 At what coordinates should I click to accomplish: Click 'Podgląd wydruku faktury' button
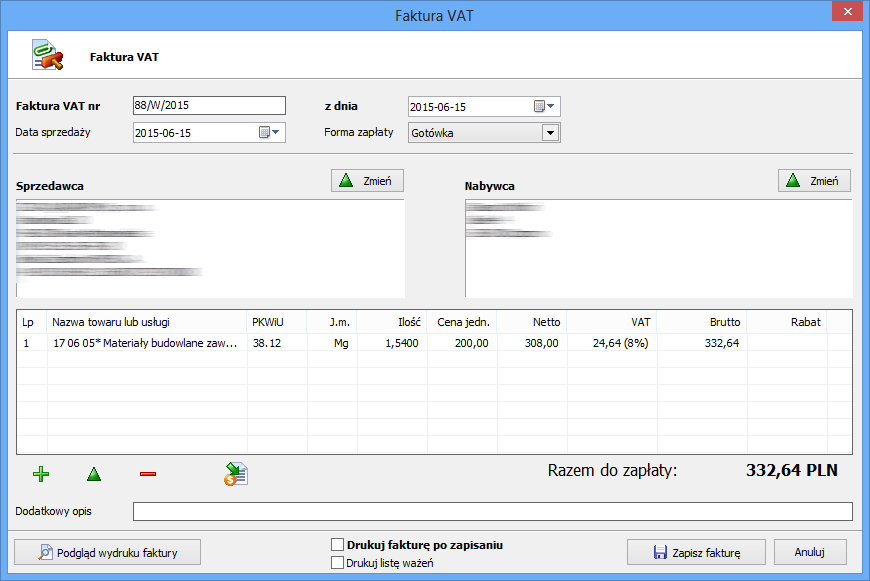tap(108, 552)
